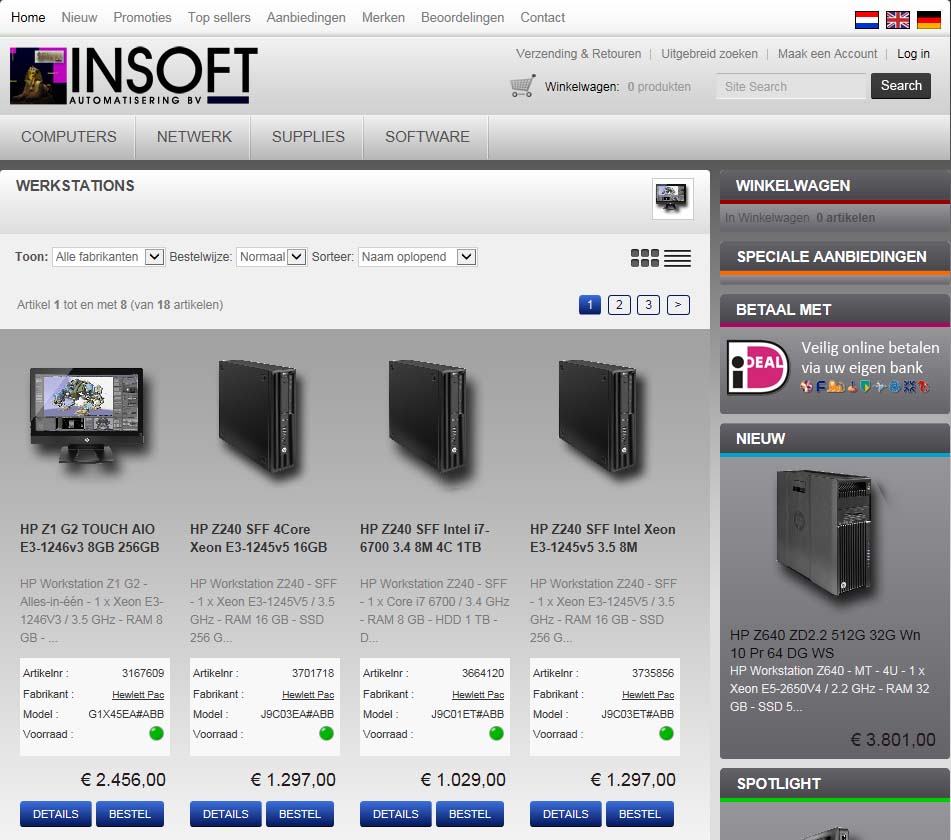Click the iDEAL payment logo
This screenshot has width=951, height=840.
click(x=758, y=367)
